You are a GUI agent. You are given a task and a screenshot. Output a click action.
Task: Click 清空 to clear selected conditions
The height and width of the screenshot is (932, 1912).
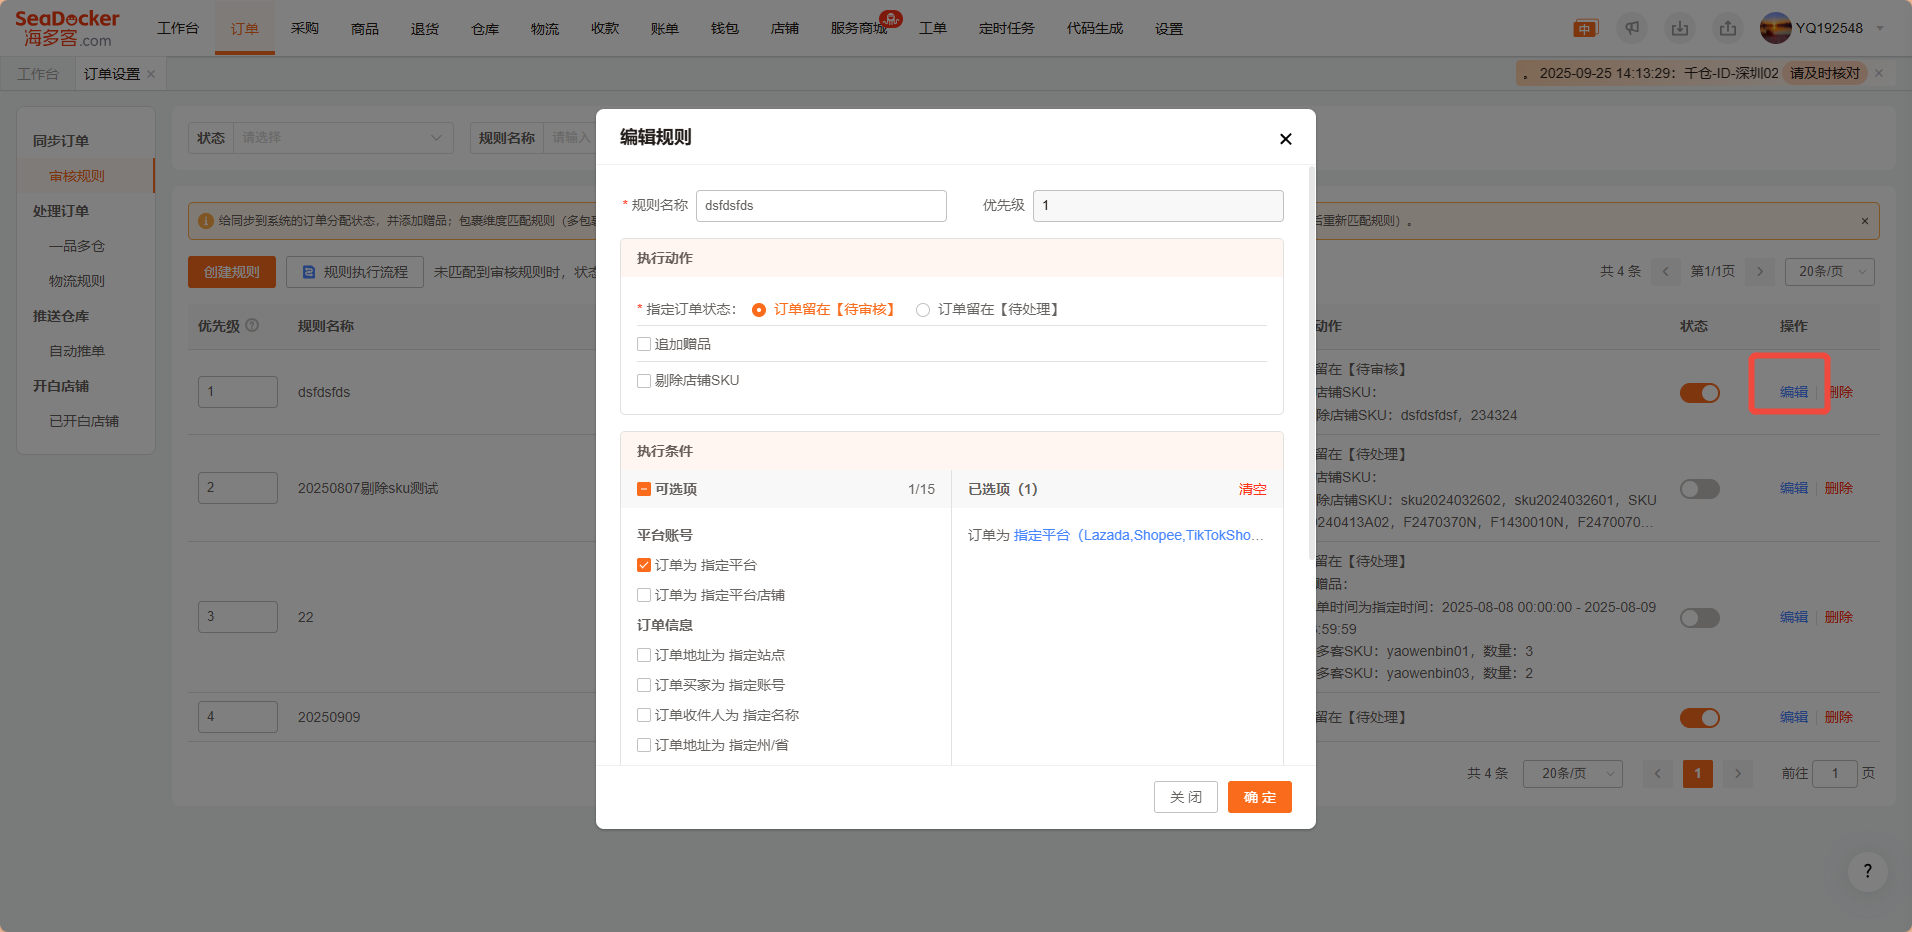pos(1252,489)
